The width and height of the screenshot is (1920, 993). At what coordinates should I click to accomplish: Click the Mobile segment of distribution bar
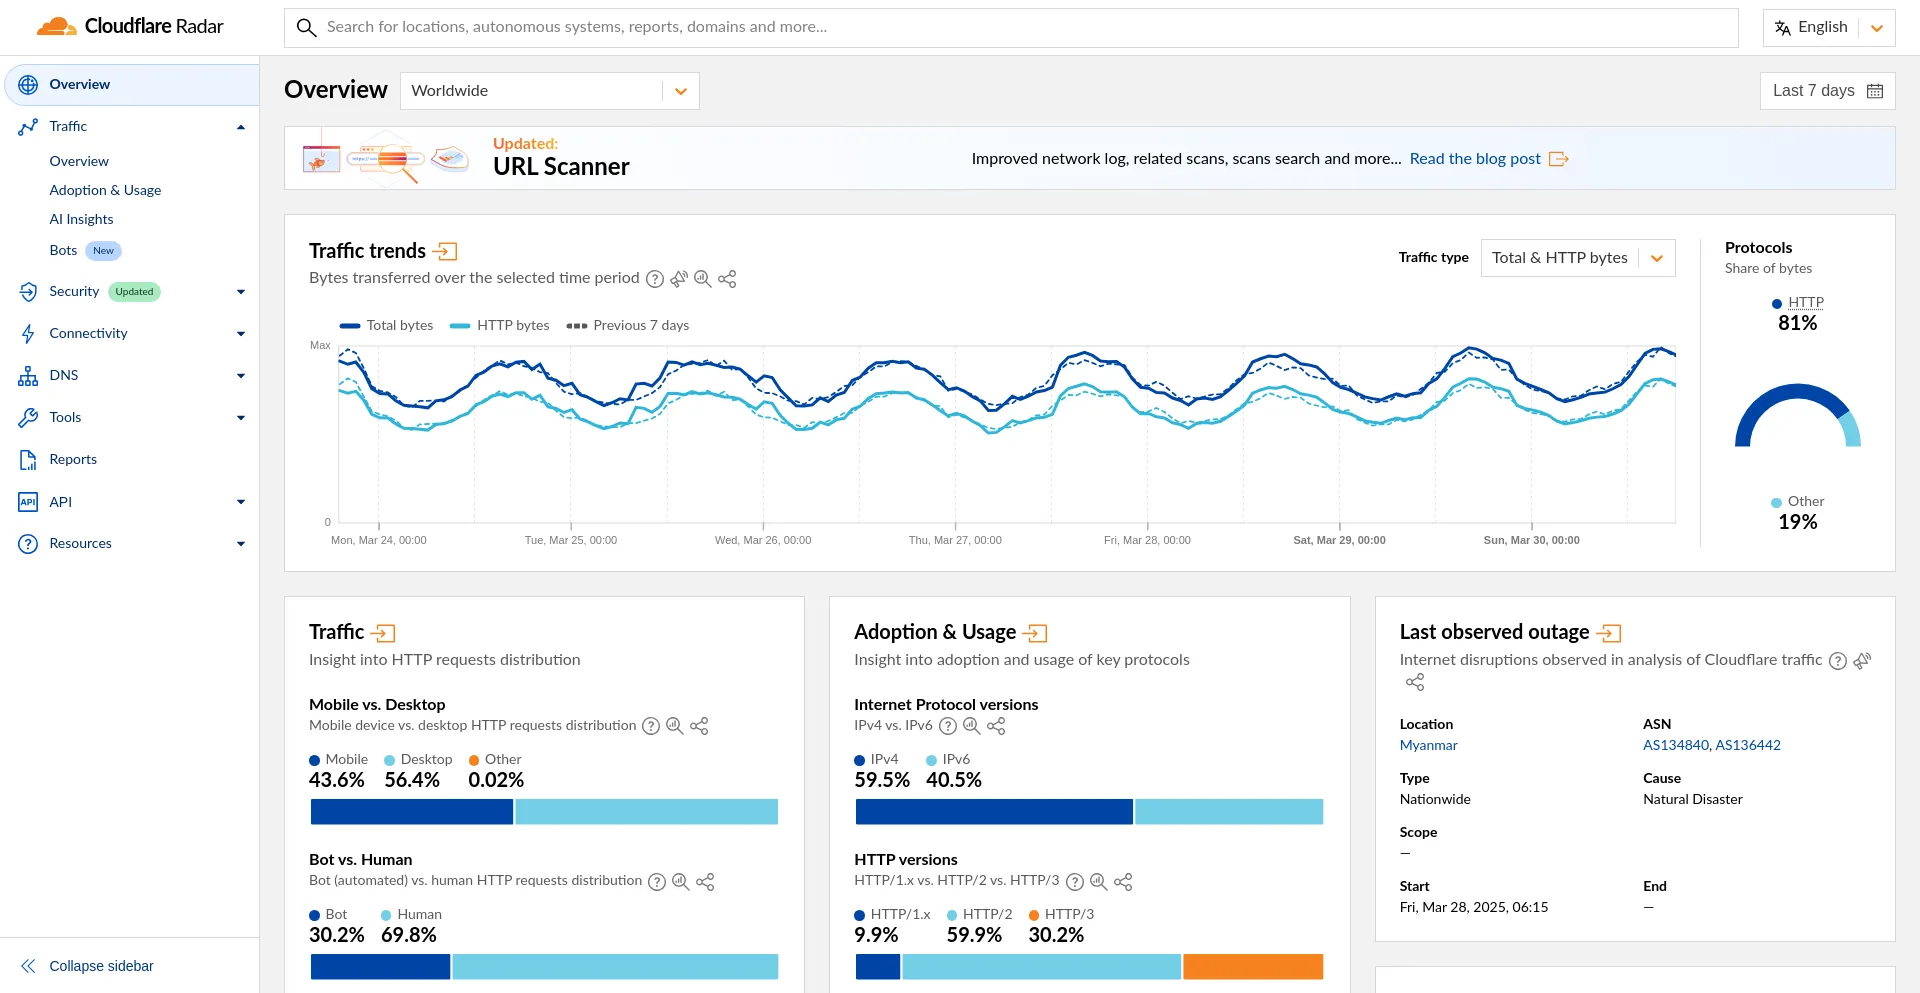tap(411, 812)
